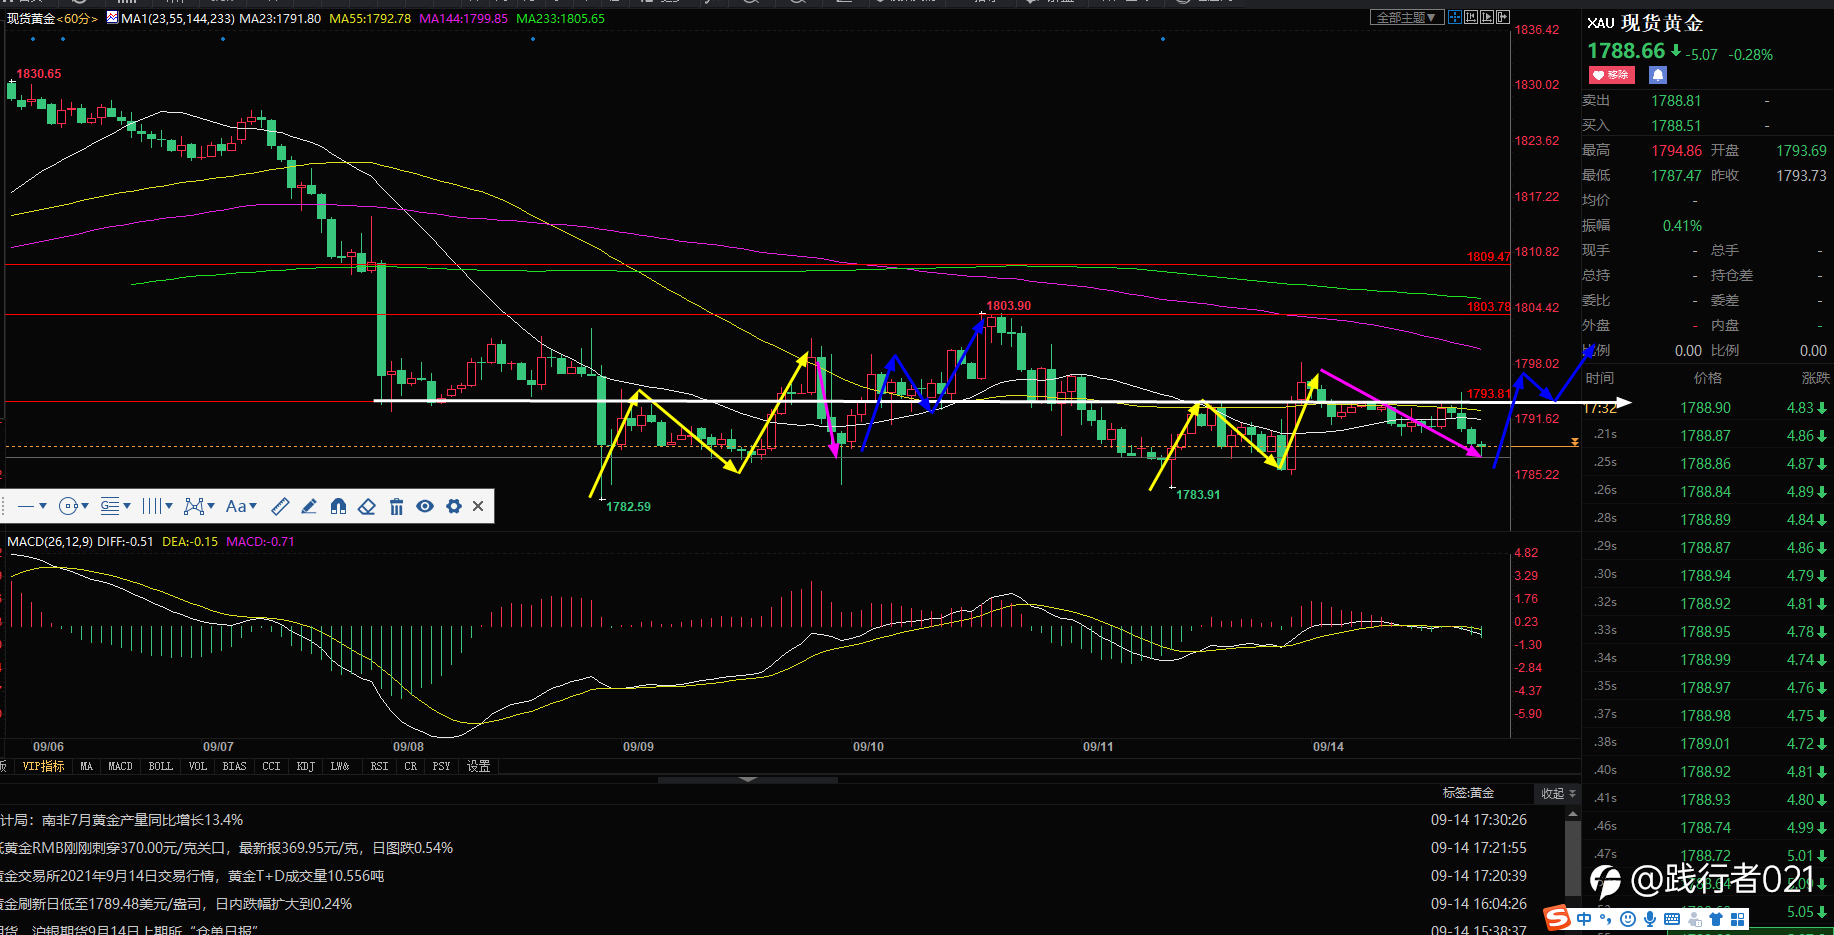
Task: Click the Sogou emoji smiley icon
Action: tap(1628, 919)
